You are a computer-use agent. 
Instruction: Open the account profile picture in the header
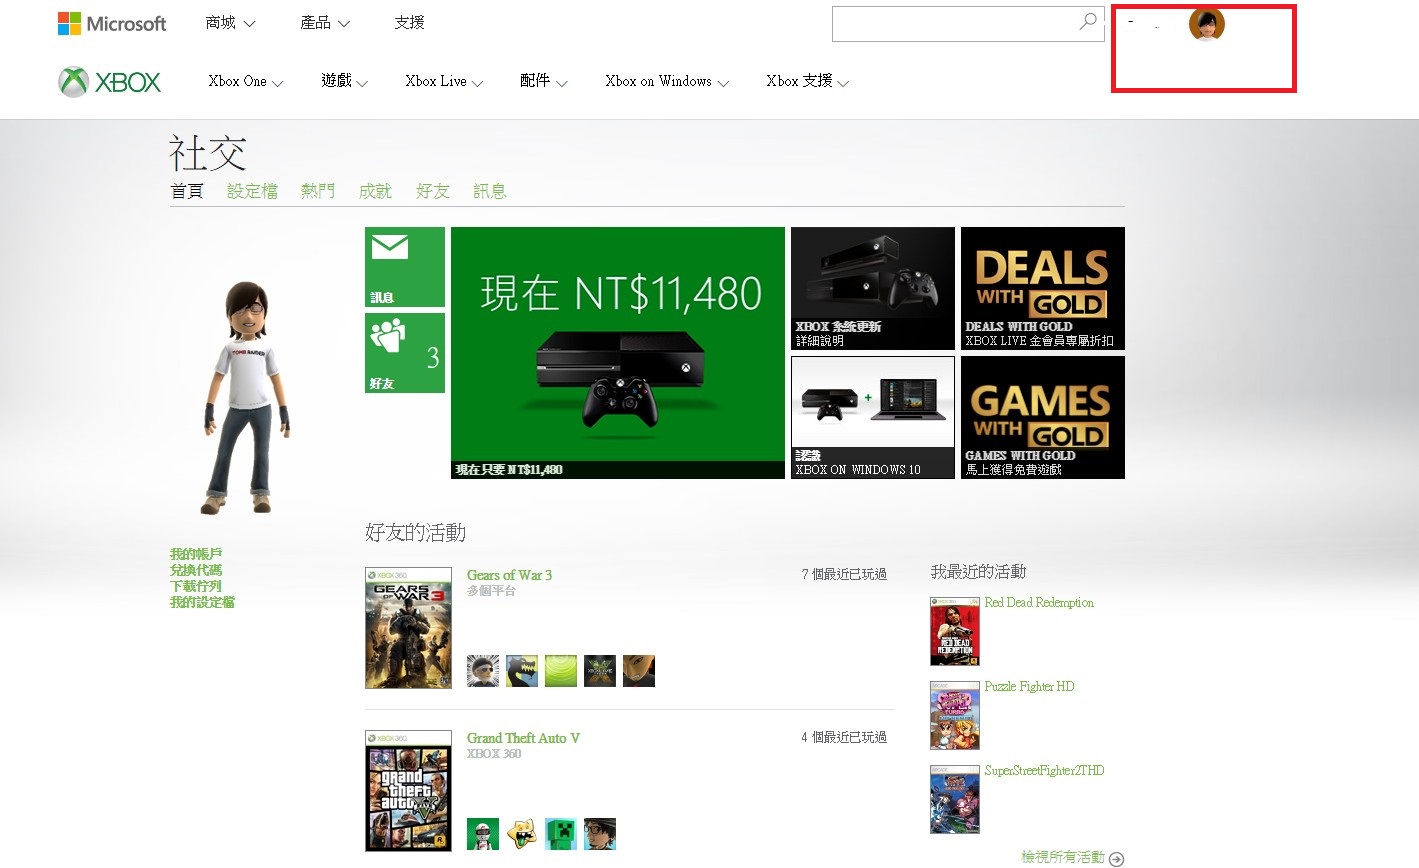tap(1207, 24)
